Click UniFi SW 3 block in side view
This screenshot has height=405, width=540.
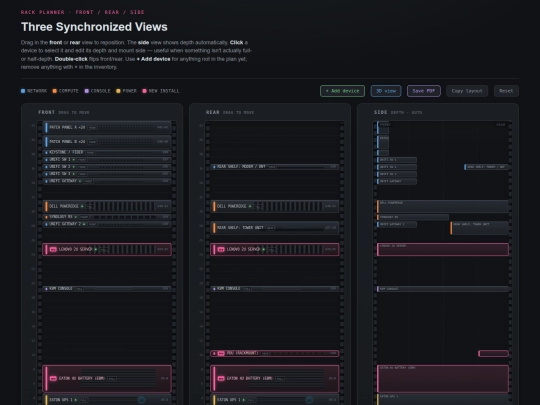pyautogui.click(x=397, y=174)
